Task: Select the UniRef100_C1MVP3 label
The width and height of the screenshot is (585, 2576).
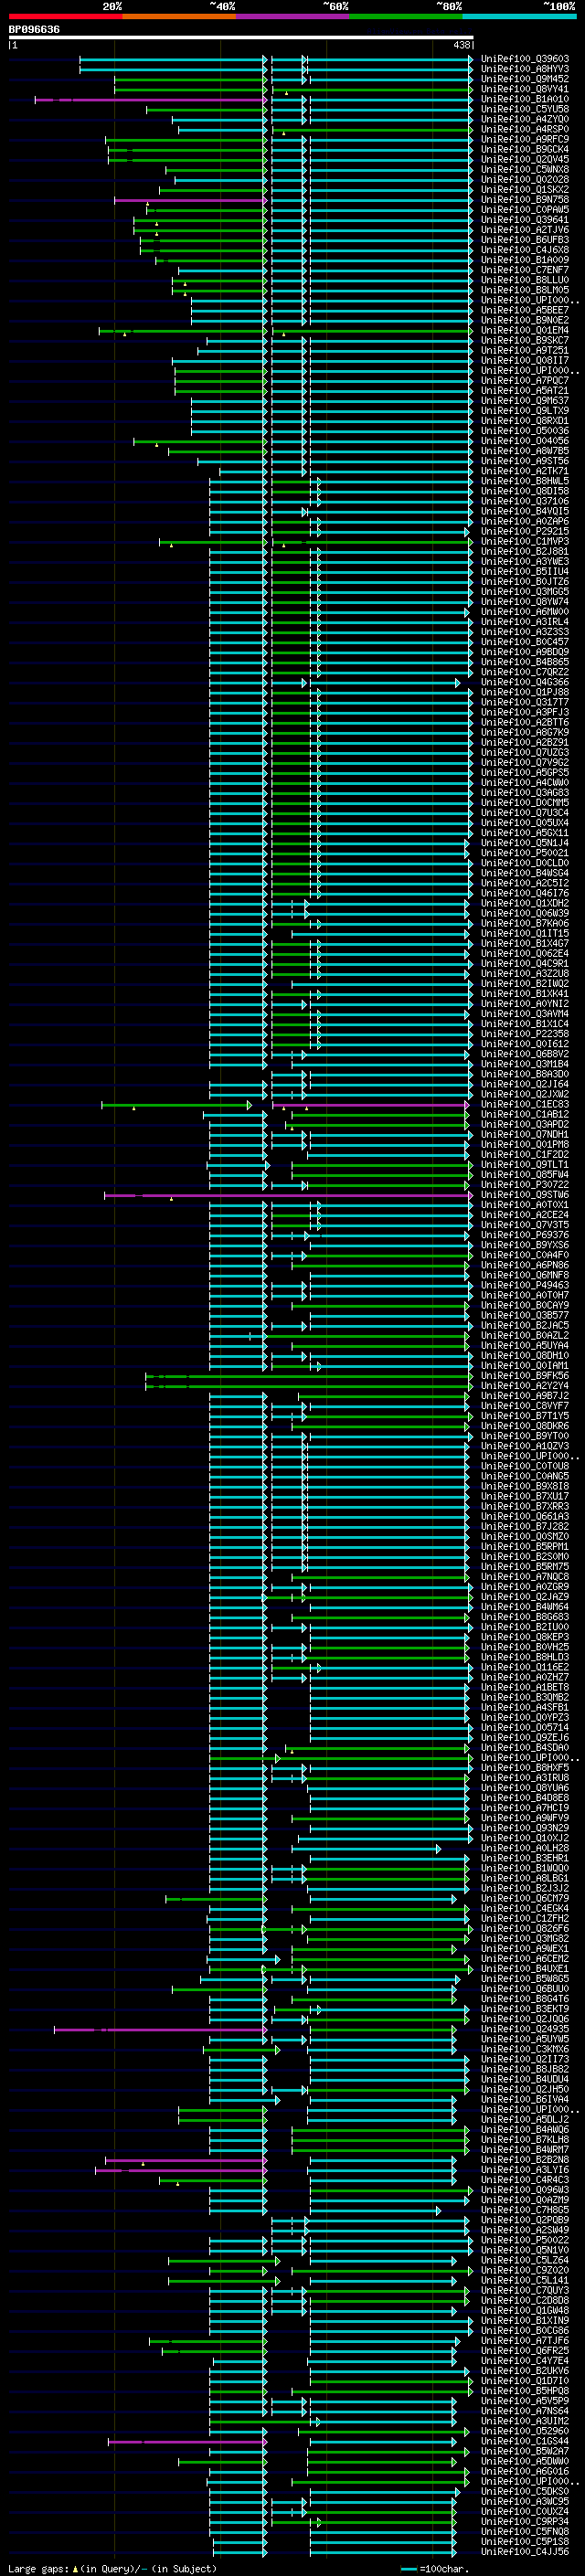Action: tap(525, 541)
